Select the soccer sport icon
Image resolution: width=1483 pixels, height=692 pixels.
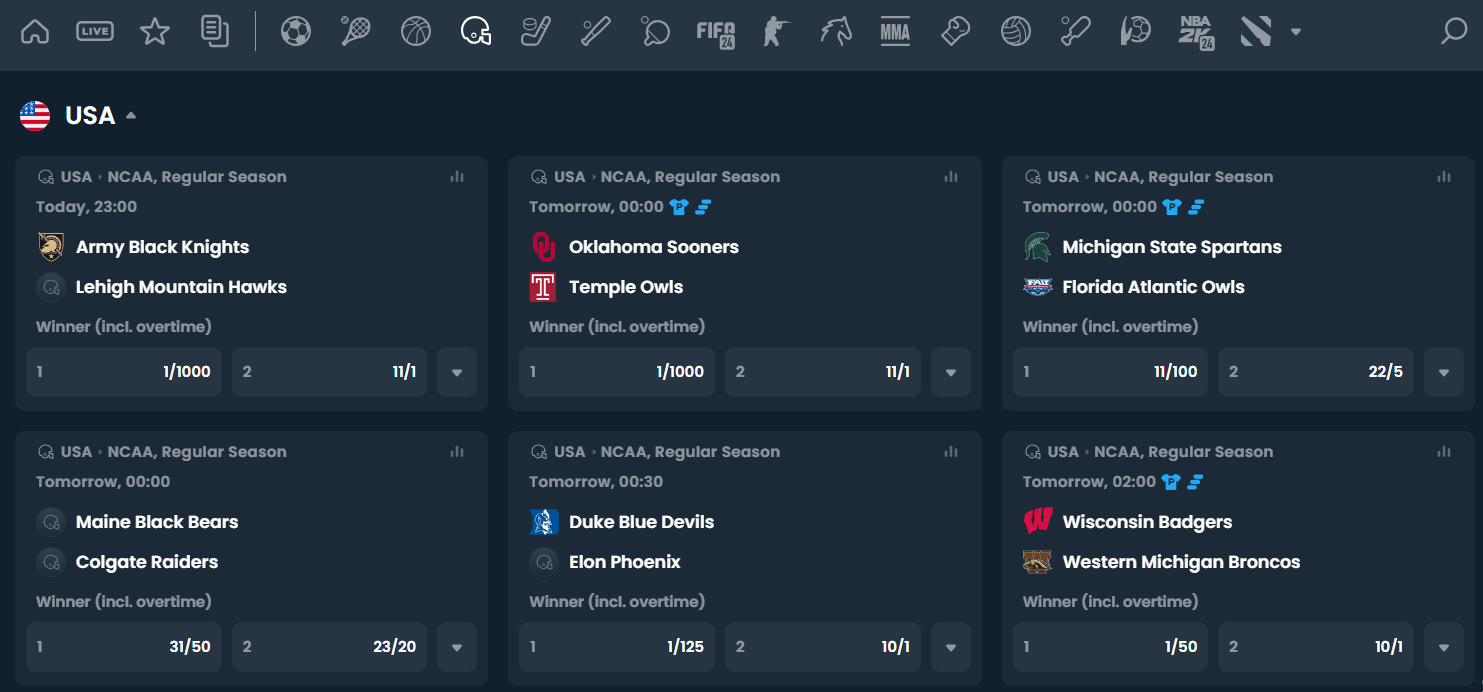295,31
